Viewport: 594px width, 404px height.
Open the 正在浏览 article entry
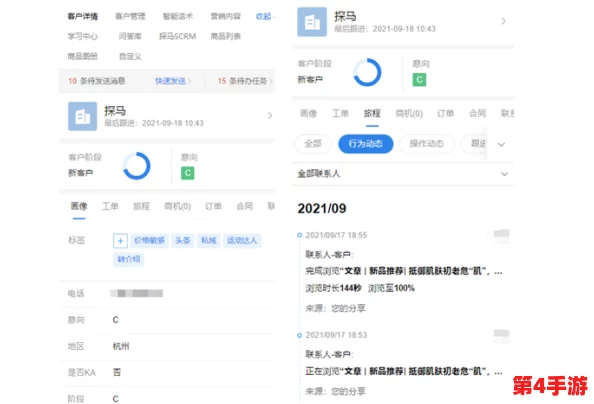point(404,371)
